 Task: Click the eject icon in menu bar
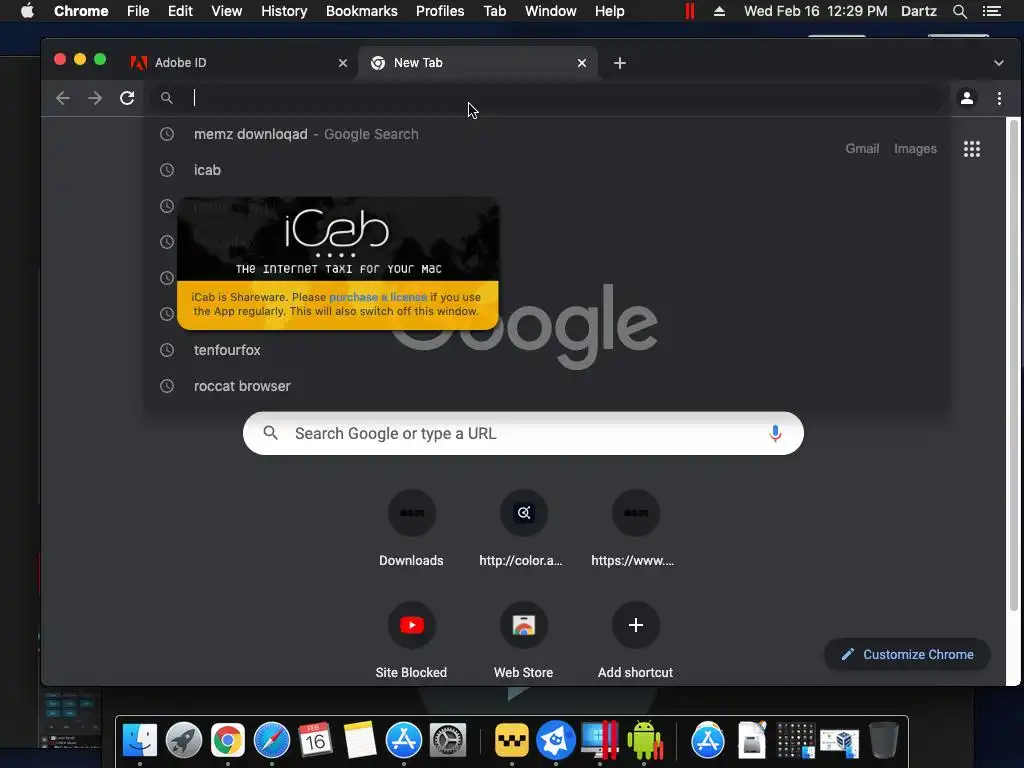[719, 11]
